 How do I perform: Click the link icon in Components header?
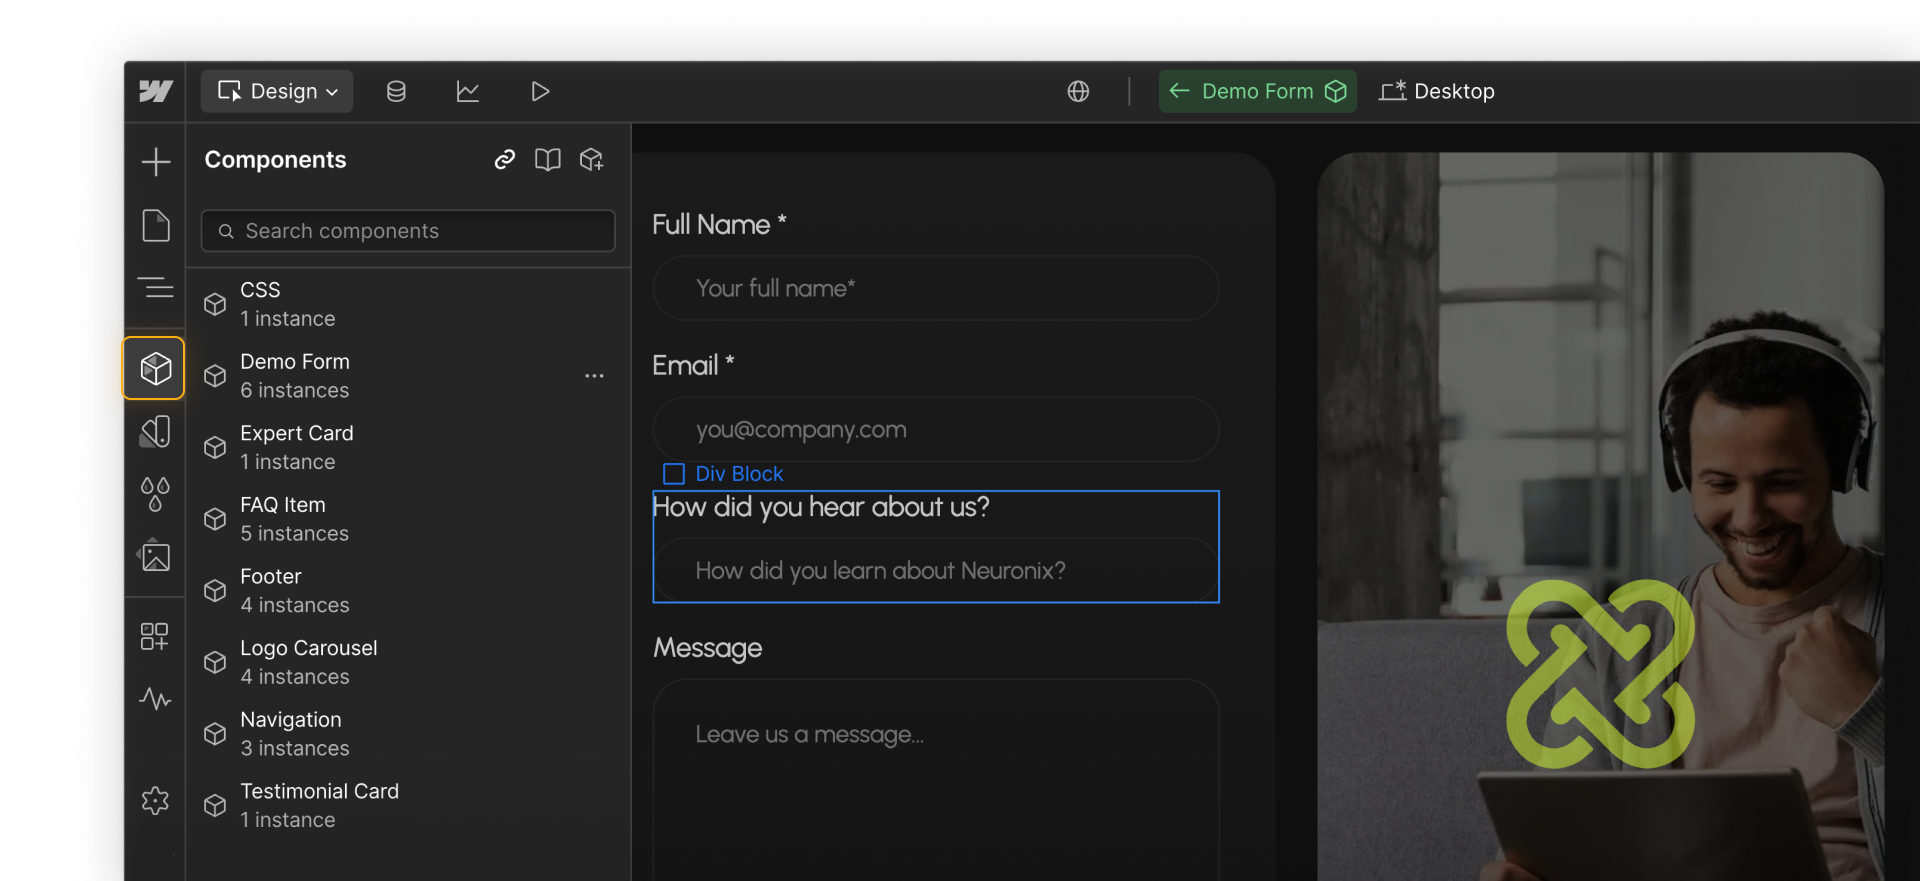[505, 159]
